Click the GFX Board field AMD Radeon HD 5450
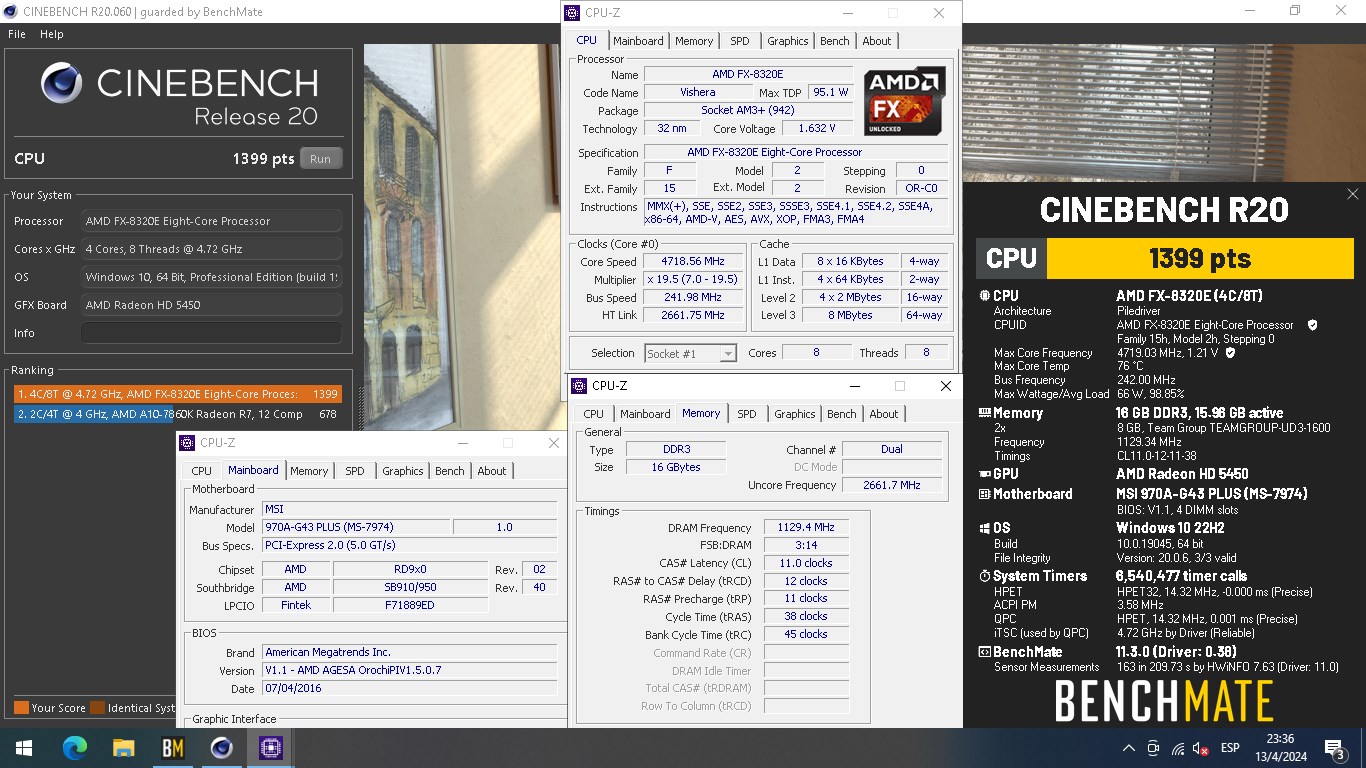The image size is (1366, 768). (x=211, y=305)
